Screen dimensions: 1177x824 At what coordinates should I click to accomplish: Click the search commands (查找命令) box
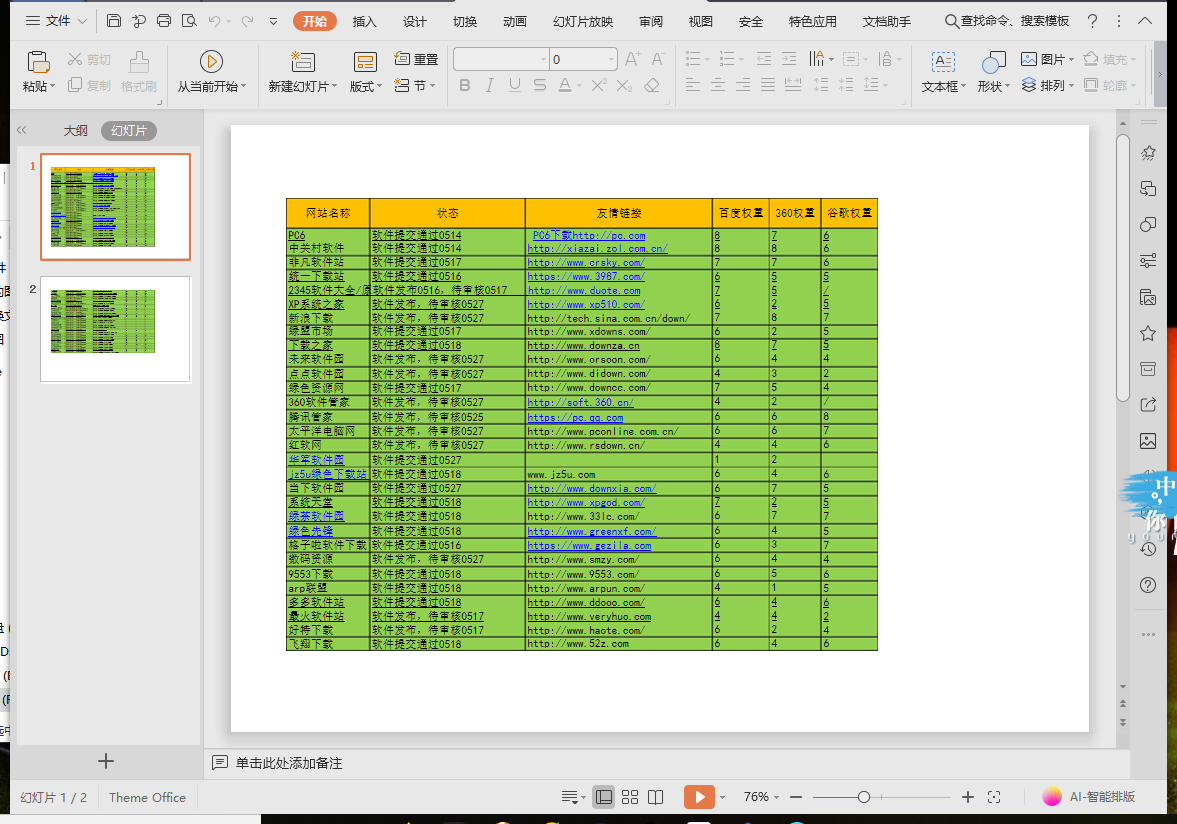tap(1007, 21)
